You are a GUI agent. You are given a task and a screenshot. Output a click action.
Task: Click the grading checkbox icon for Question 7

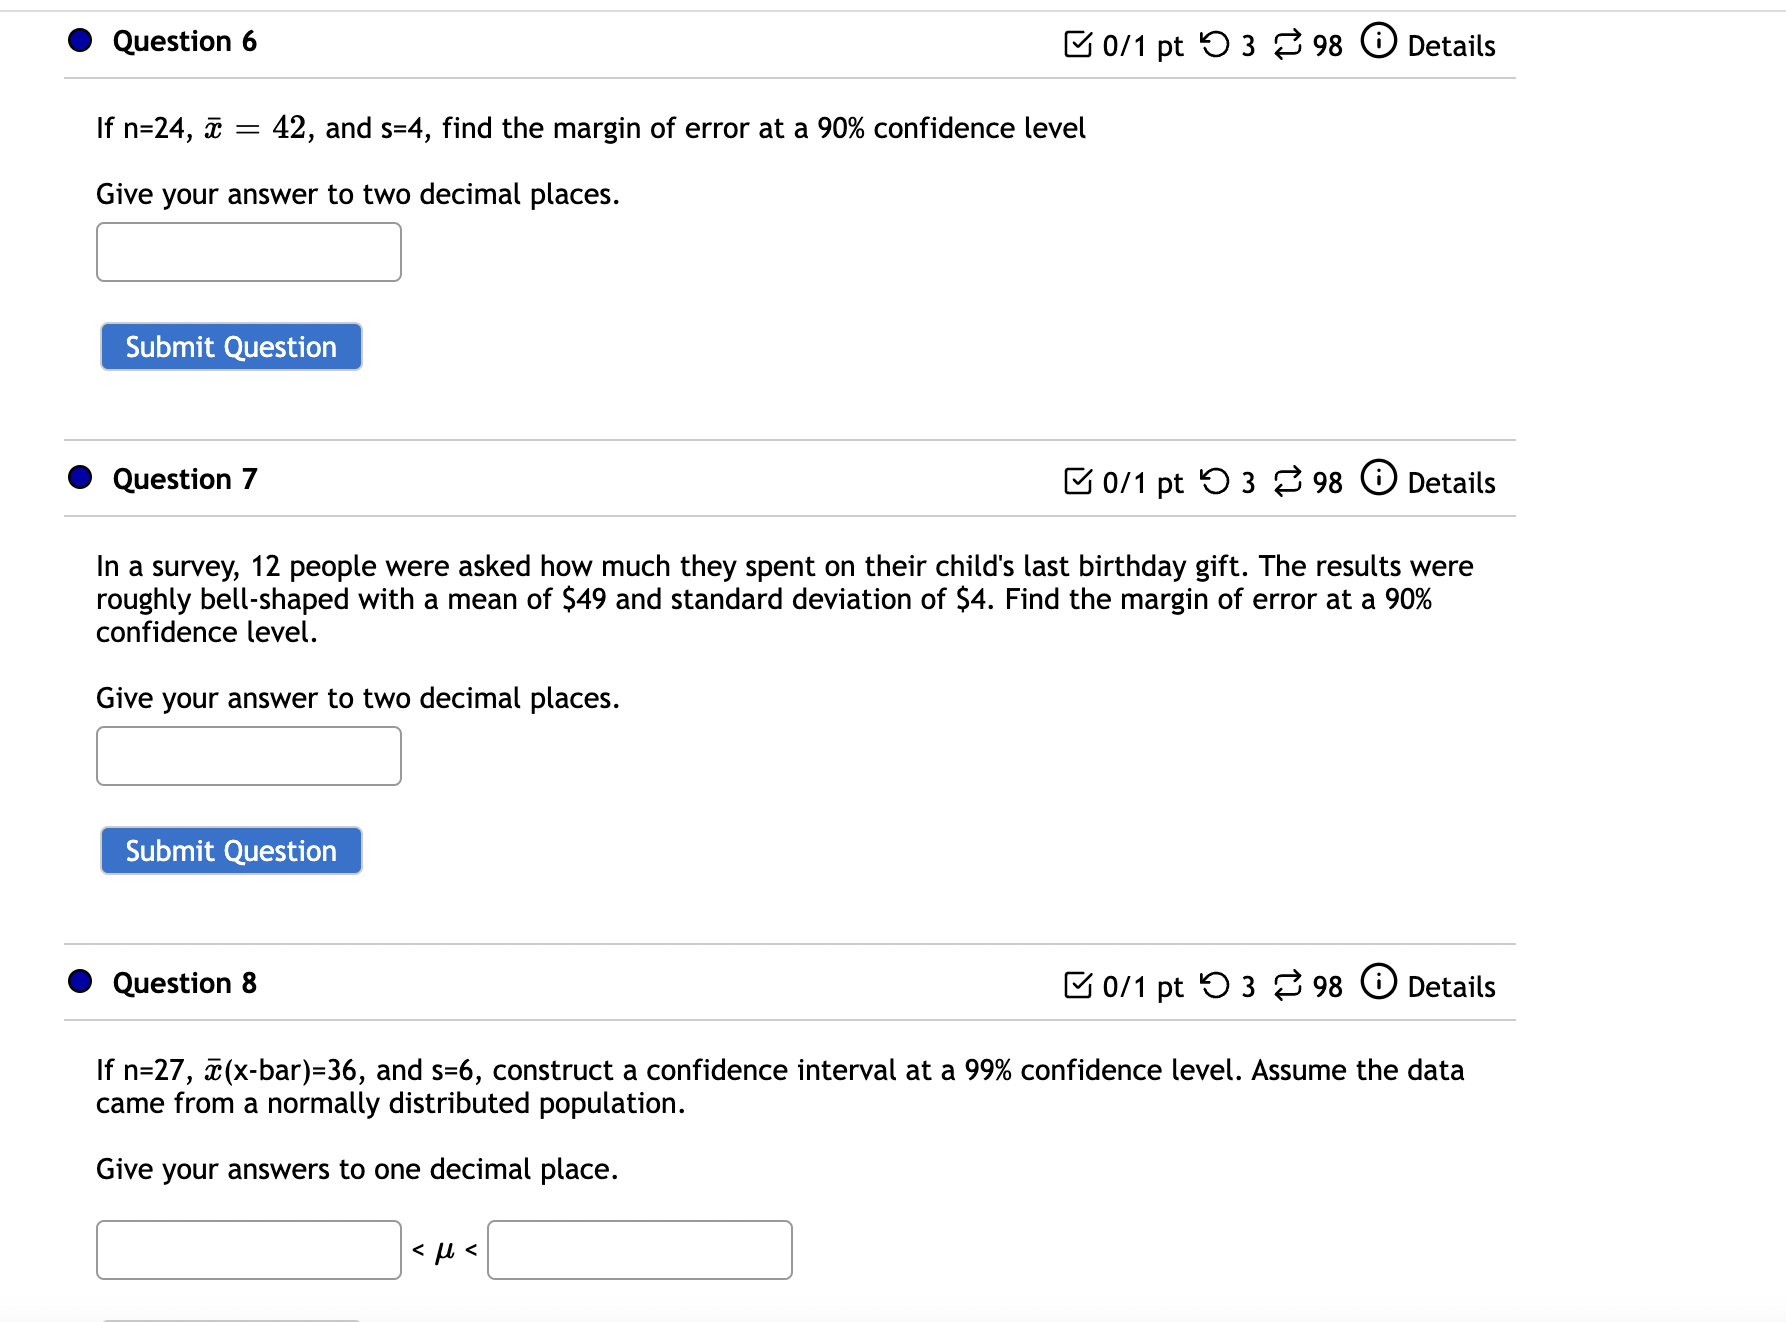point(1077,480)
